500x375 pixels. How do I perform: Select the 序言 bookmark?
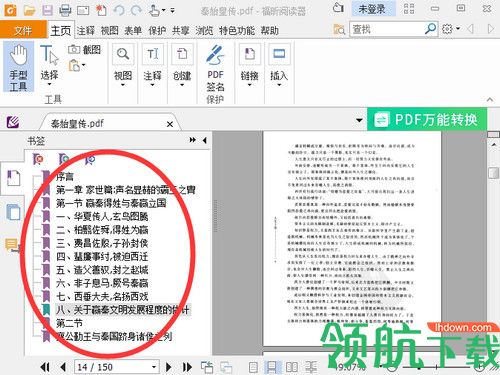[65, 176]
